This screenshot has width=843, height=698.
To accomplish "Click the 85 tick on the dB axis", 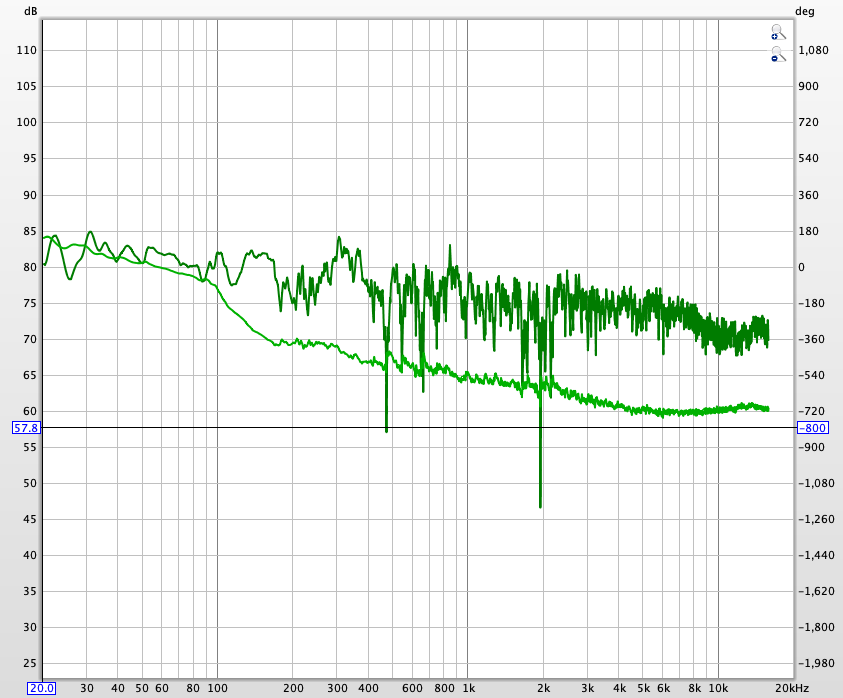I will [30, 231].
